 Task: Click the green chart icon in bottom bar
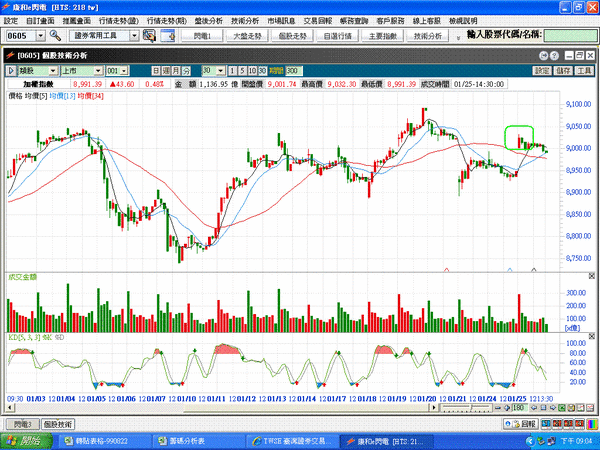(562, 408)
